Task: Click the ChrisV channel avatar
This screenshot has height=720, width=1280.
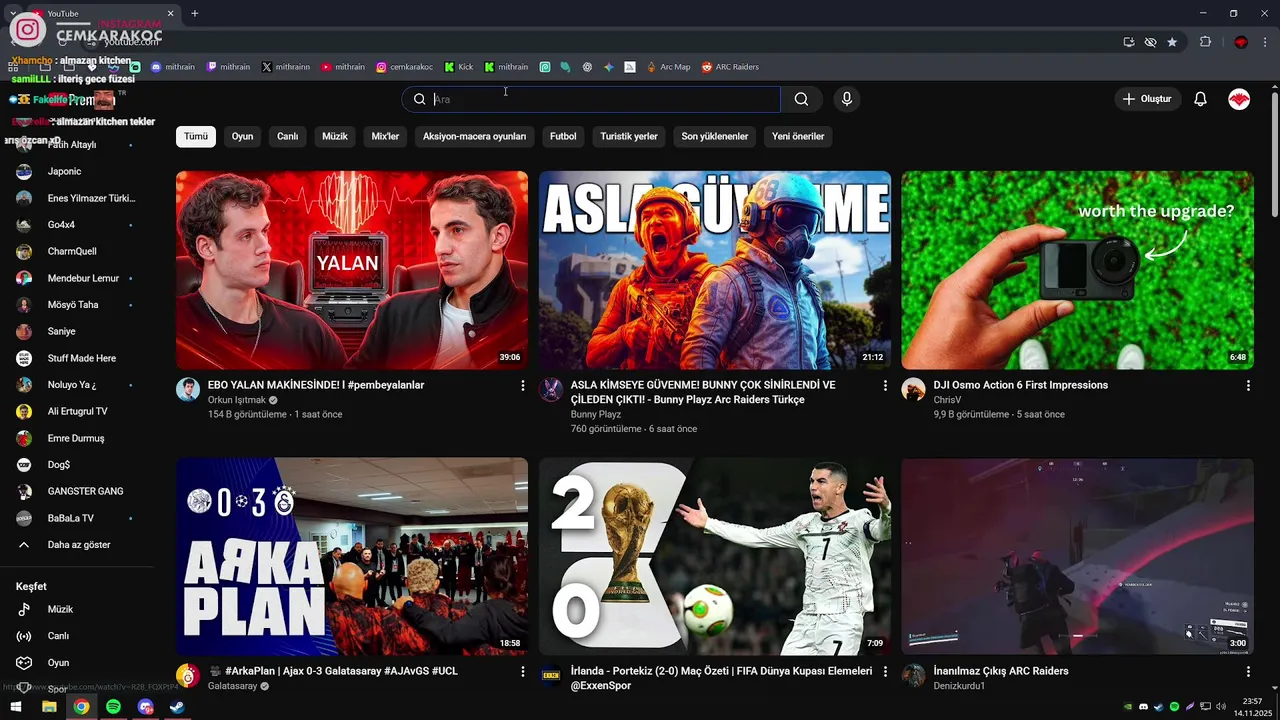Action: (x=913, y=390)
